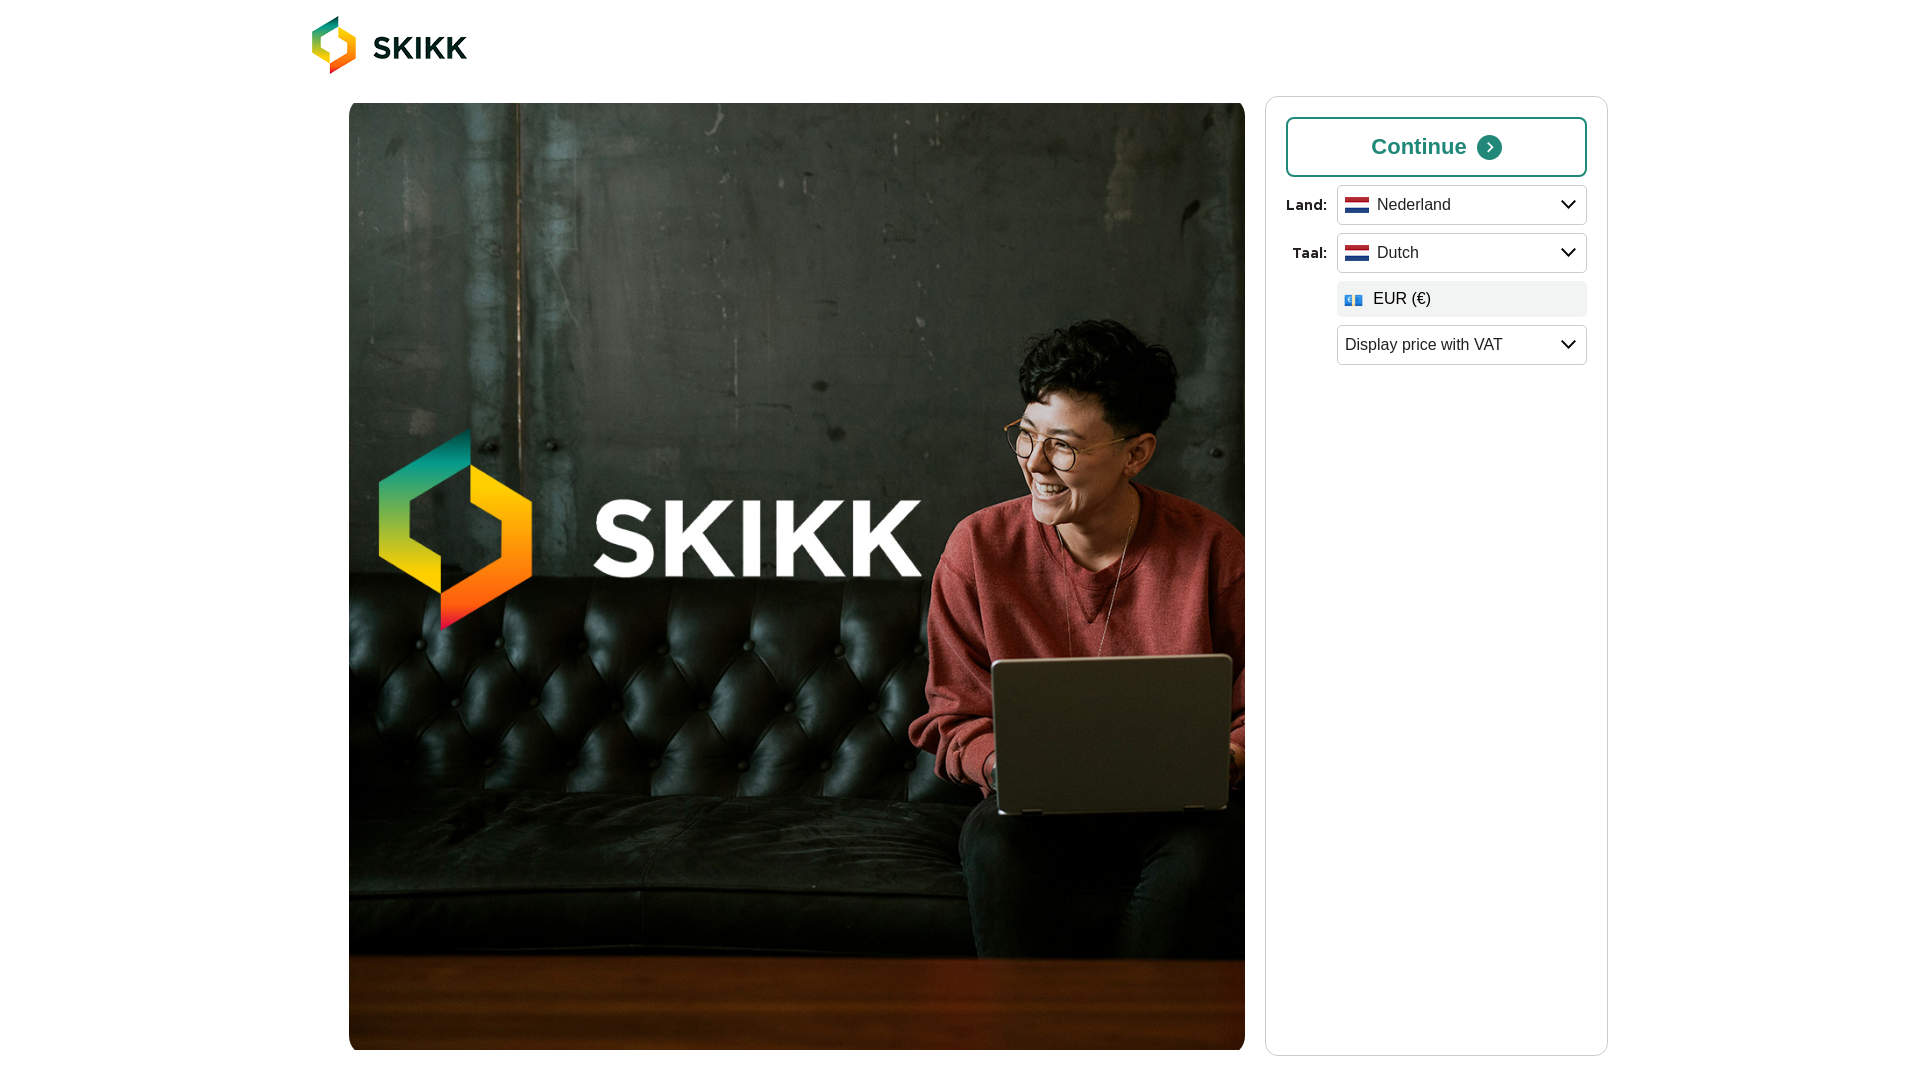
Task: Click the white SKIKK text on banner
Action: coord(757,539)
